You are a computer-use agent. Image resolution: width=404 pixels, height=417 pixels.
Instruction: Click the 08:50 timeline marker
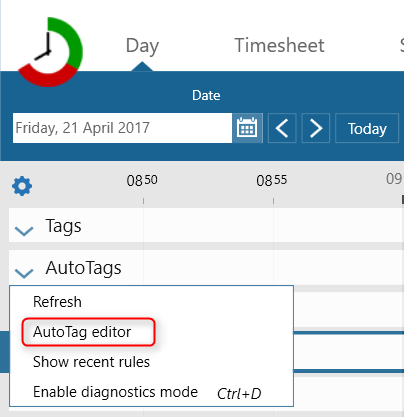point(142,180)
